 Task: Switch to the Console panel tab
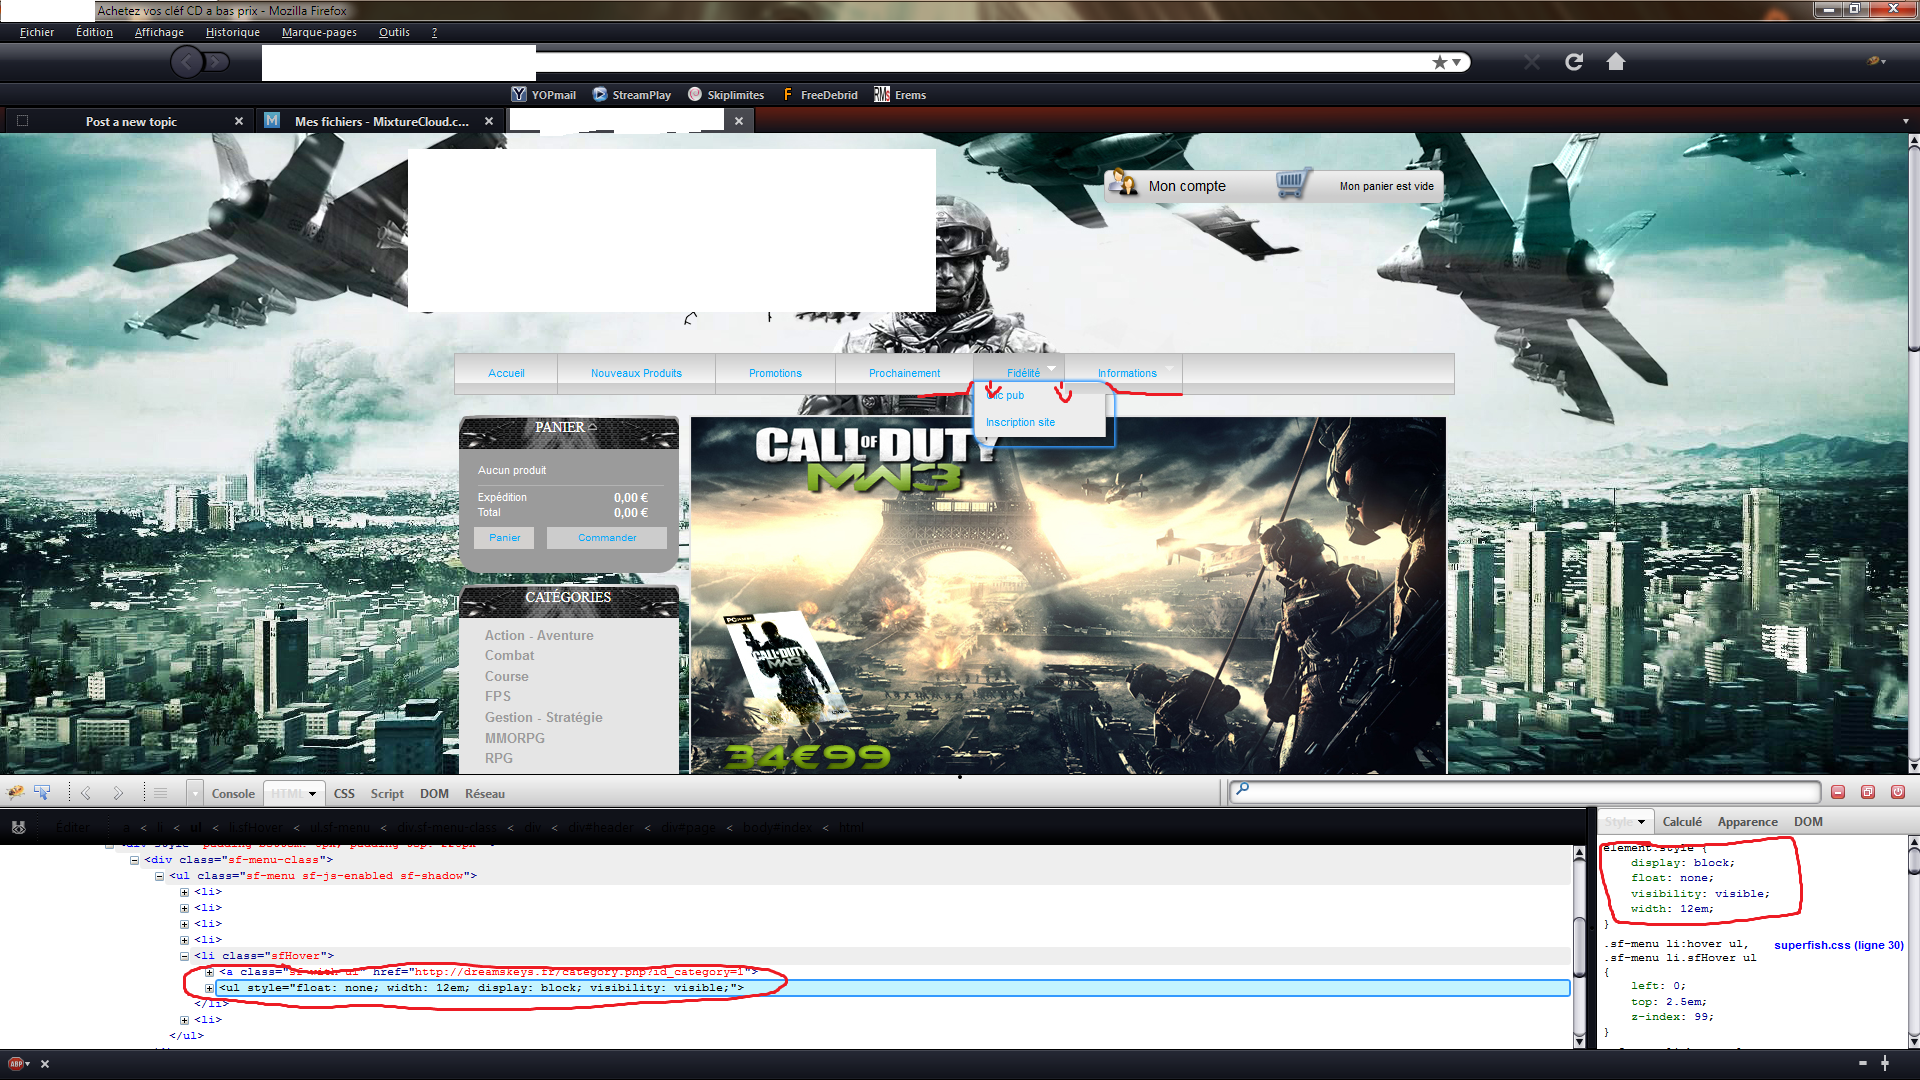(x=233, y=794)
